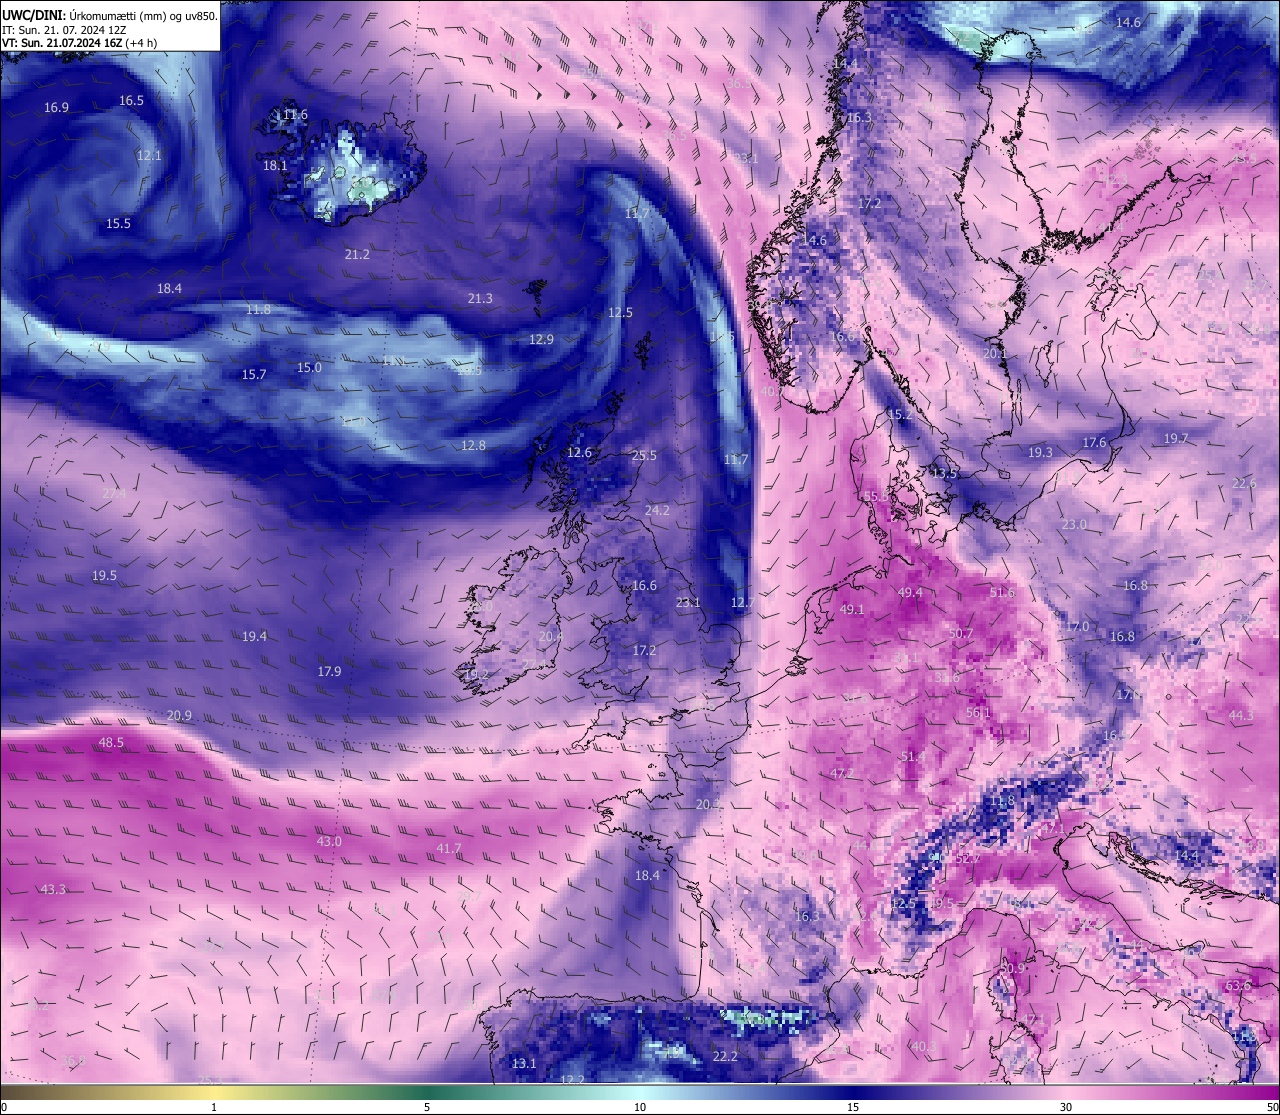Screen dimensions: 1280x1115
Task: Click the 12.1 value in the swirl
Action: (x=149, y=156)
